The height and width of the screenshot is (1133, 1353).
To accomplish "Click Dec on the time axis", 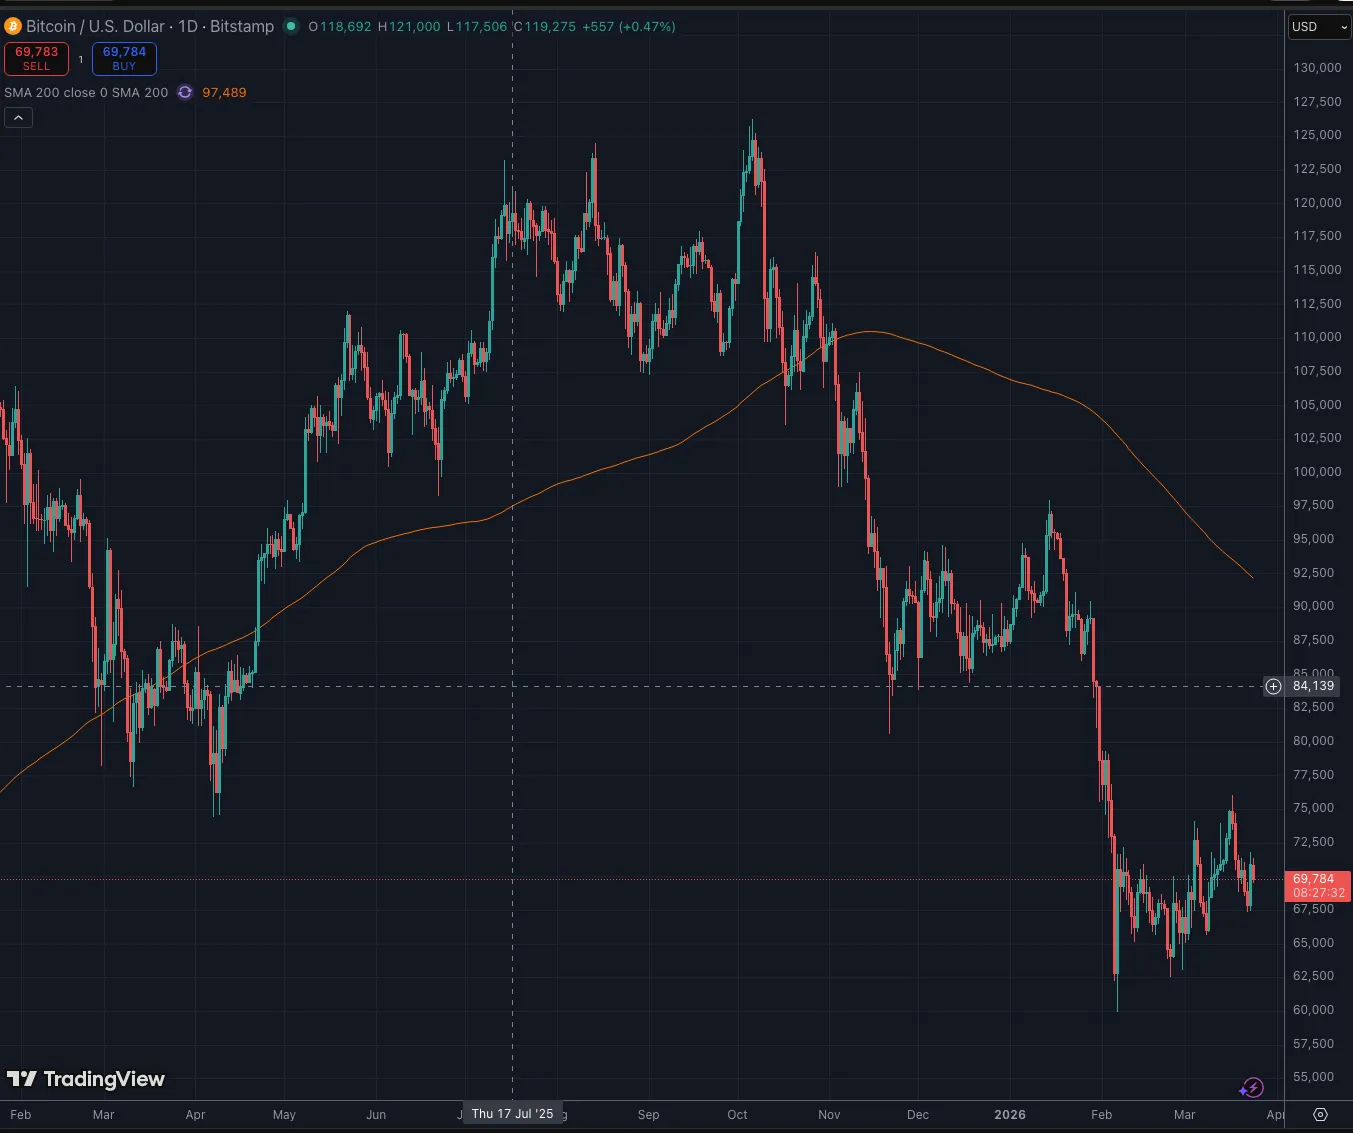I will click(917, 1114).
